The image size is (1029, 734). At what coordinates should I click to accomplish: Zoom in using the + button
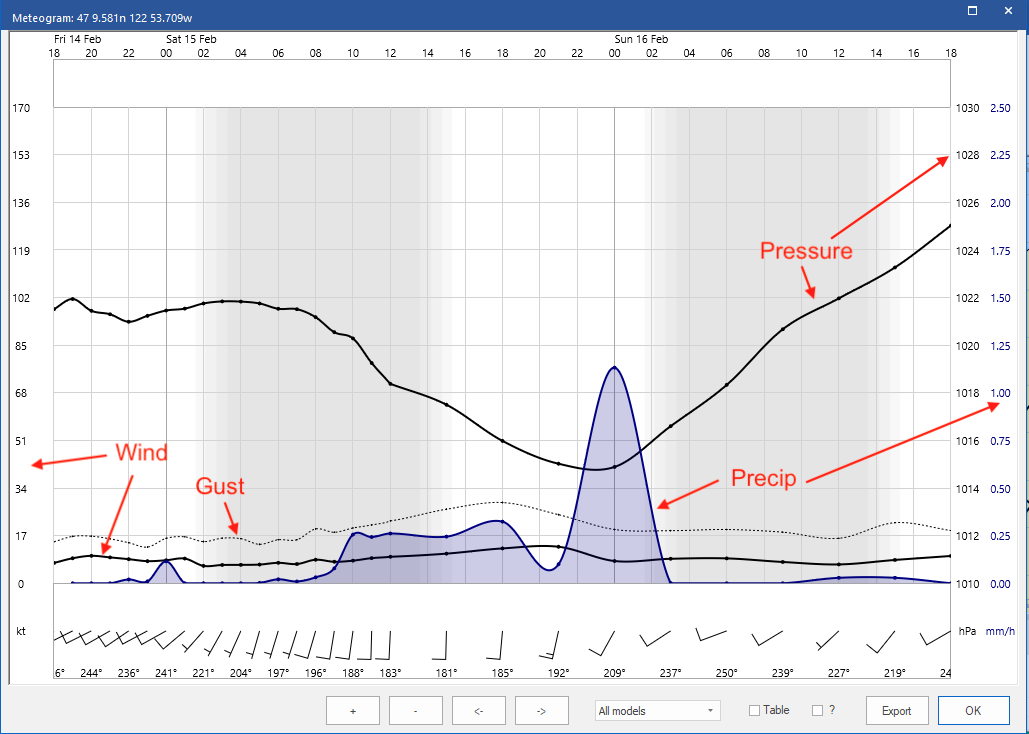(352, 710)
